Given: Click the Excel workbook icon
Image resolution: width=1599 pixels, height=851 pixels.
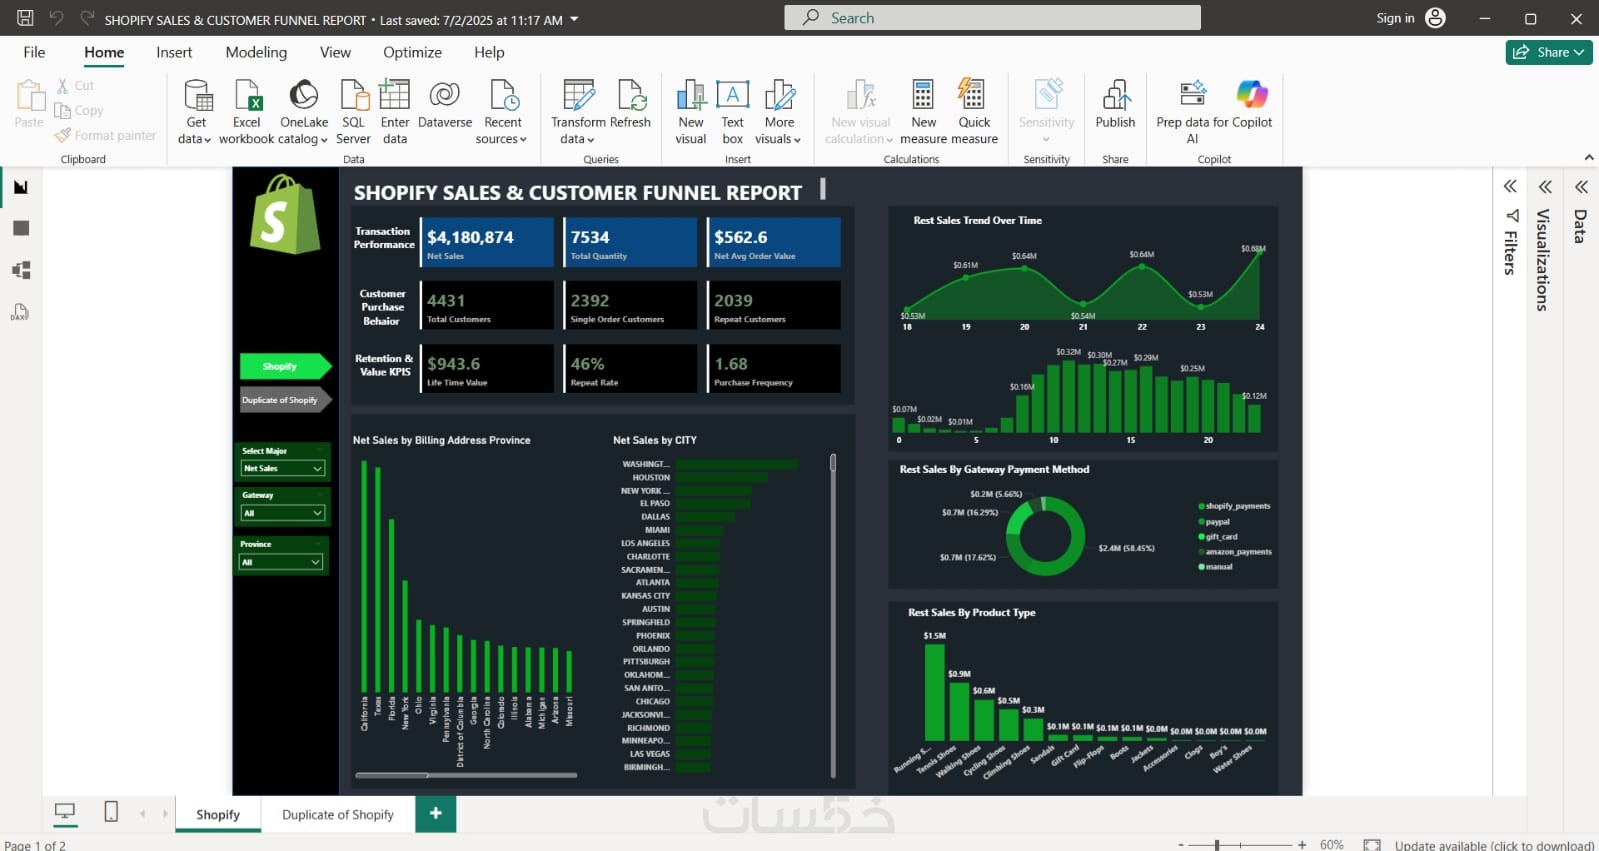Looking at the screenshot, I should 247,96.
